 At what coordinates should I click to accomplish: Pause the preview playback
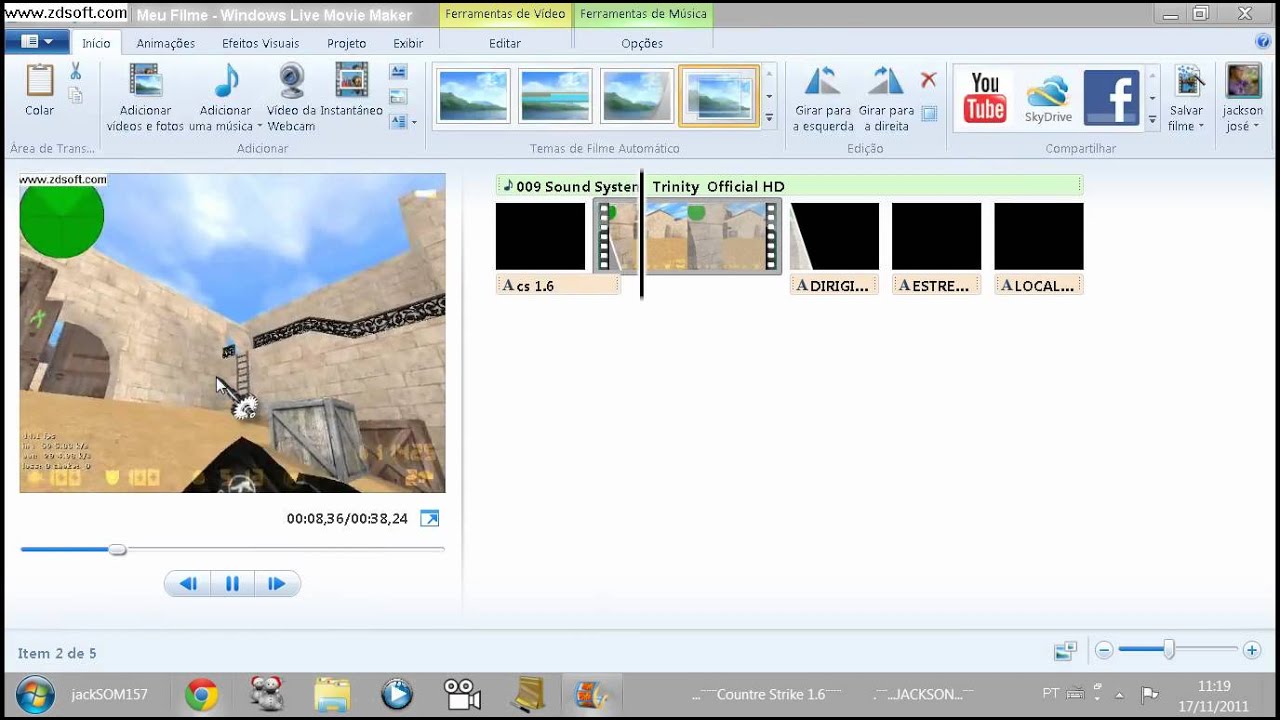232,584
